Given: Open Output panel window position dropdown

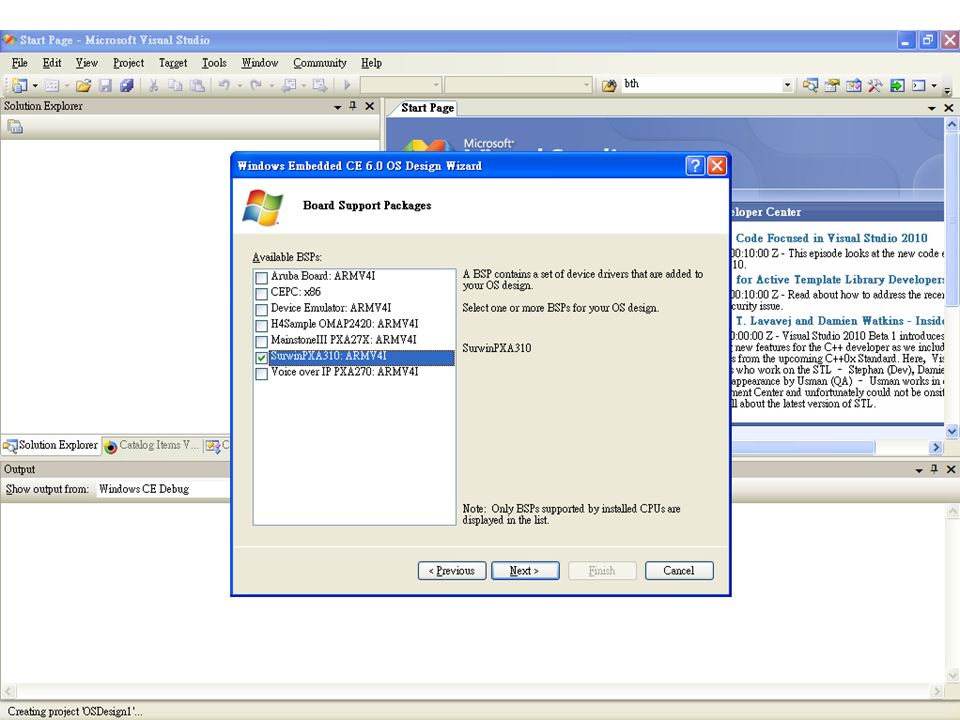Looking at the screenshot, I should click(x=919, y=470).
